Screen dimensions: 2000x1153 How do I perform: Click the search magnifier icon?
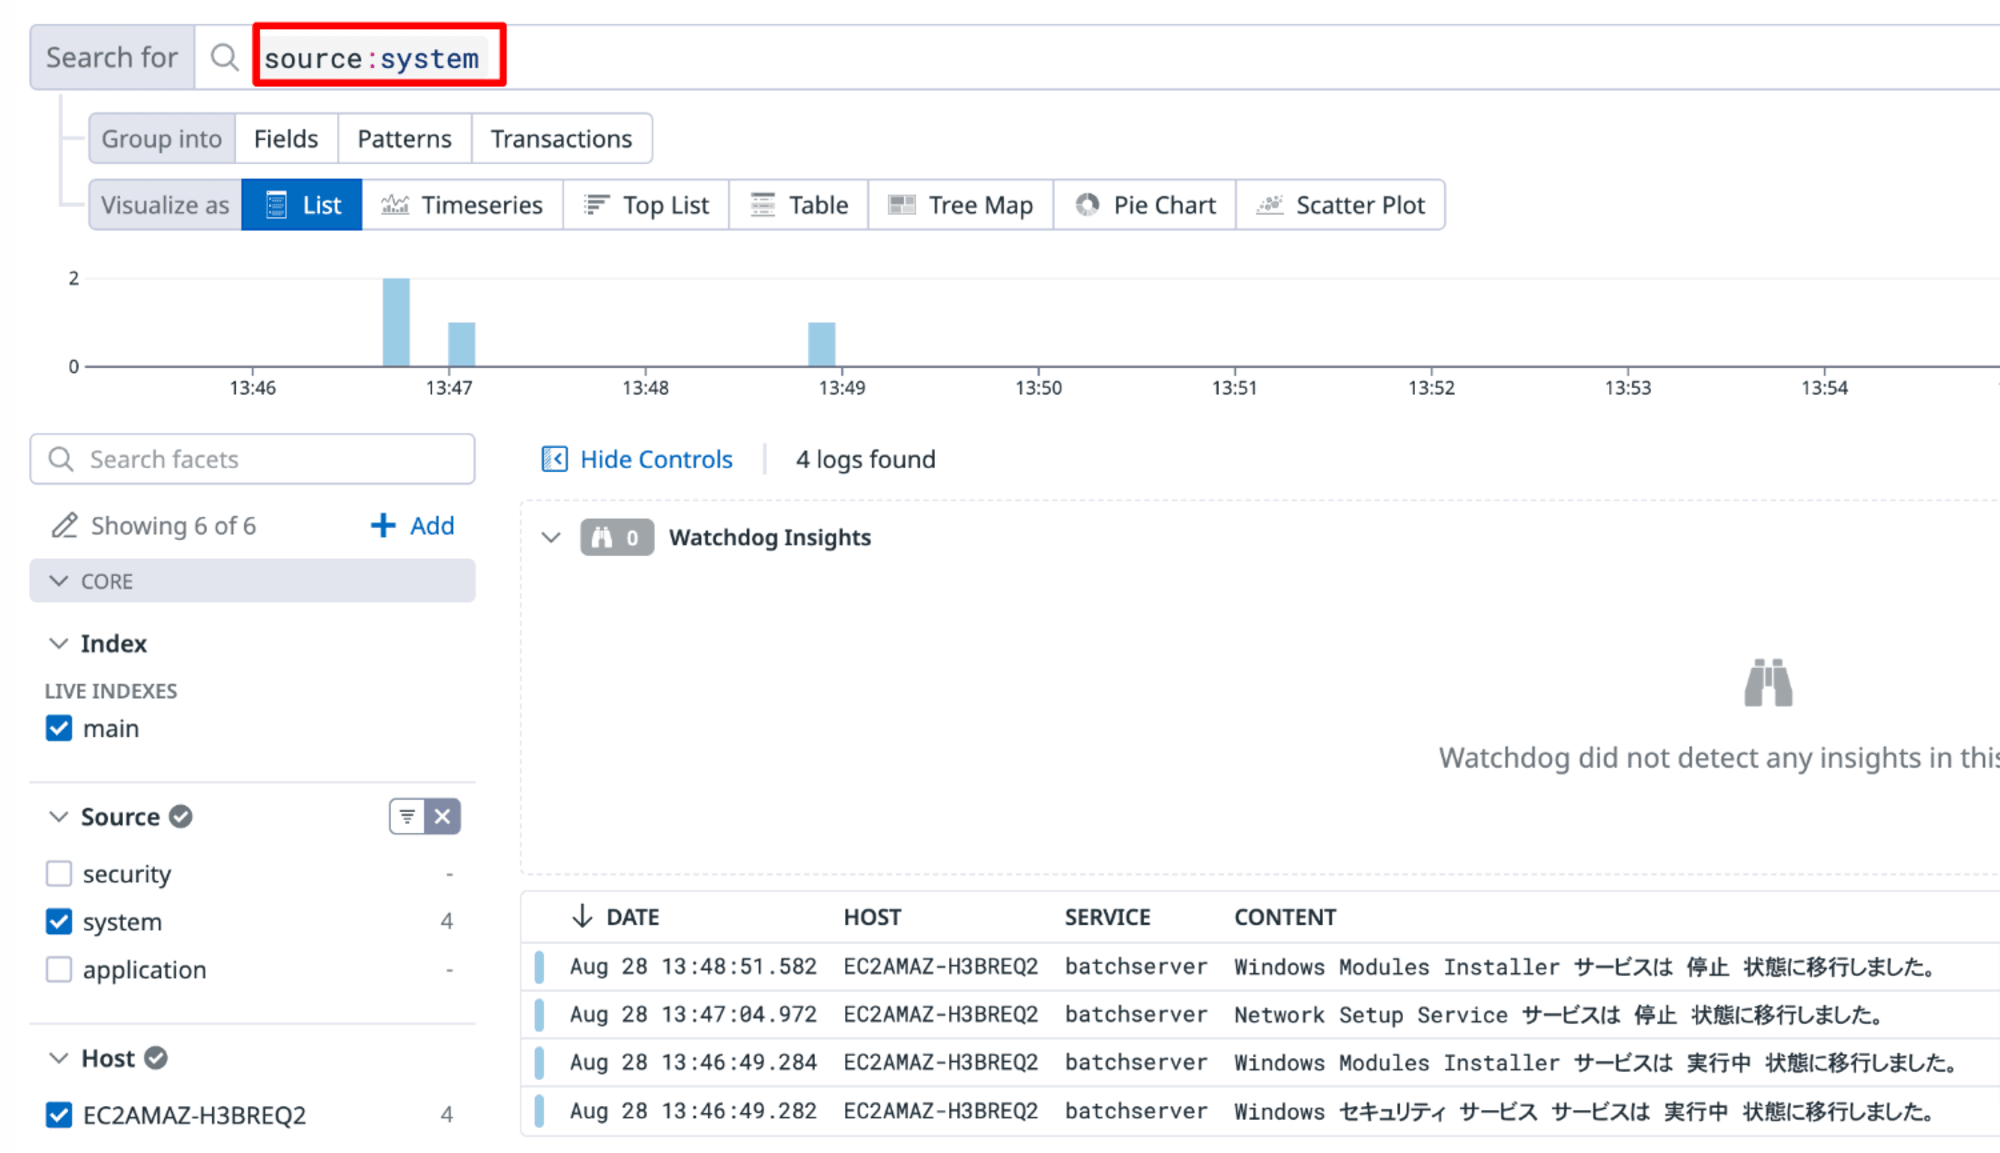pos(224,58)
